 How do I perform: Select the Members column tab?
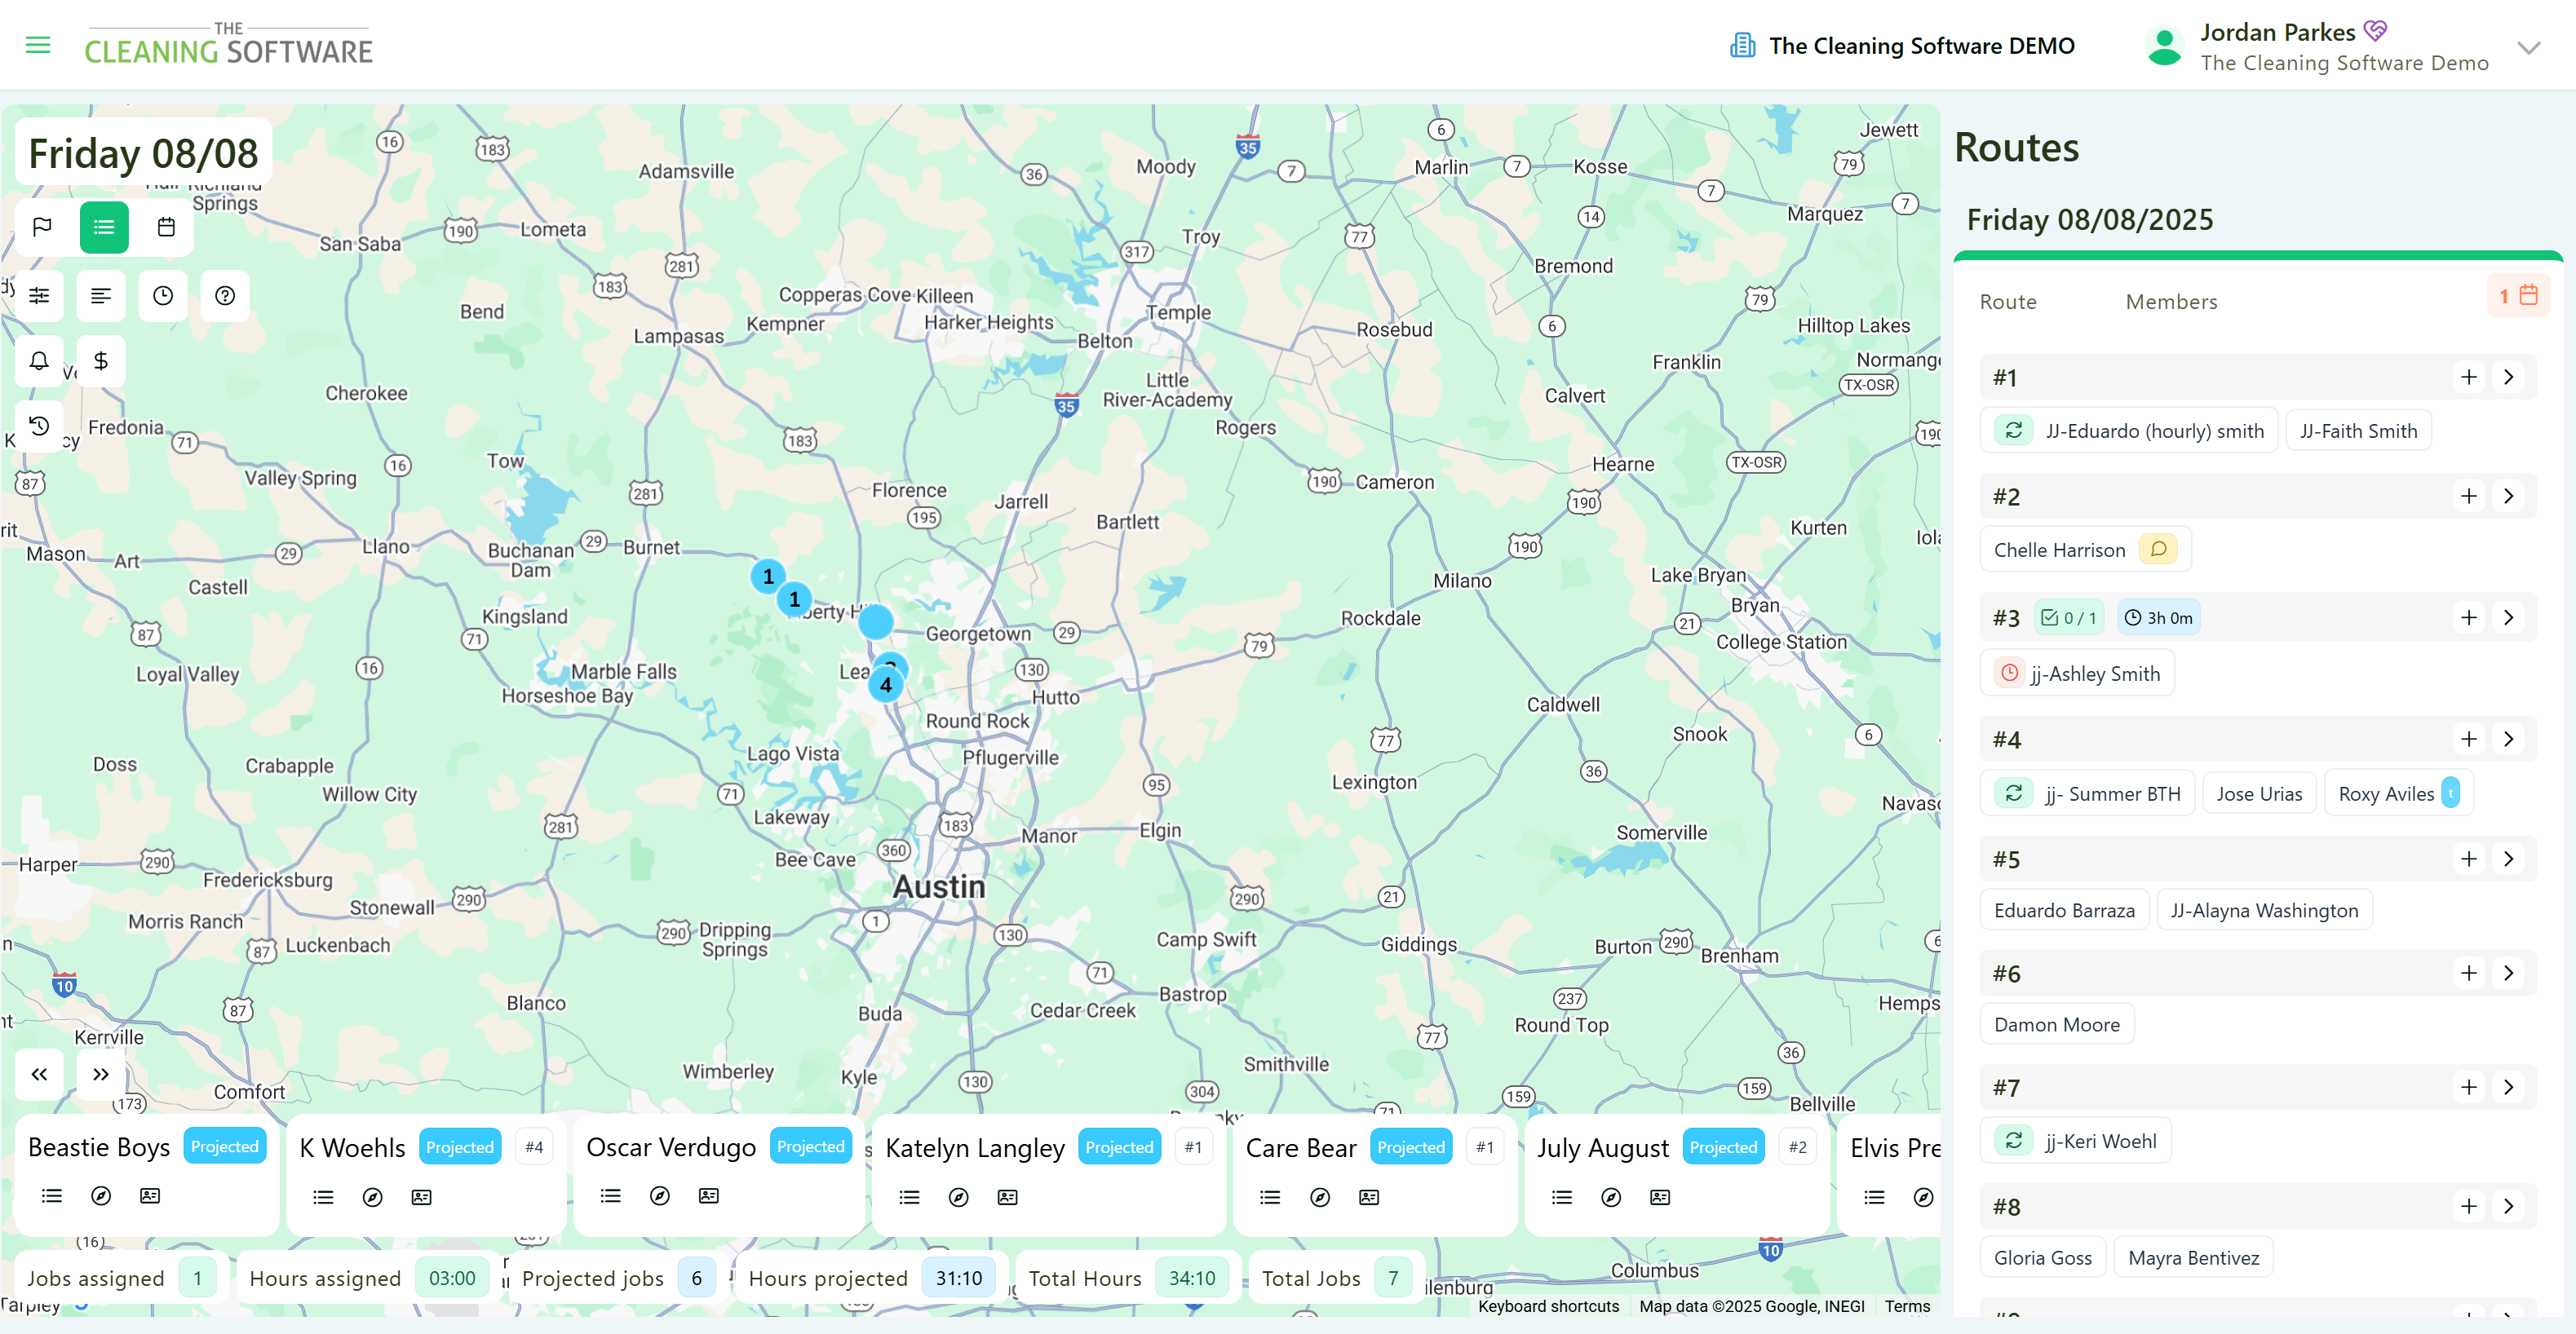point(2171,301)
